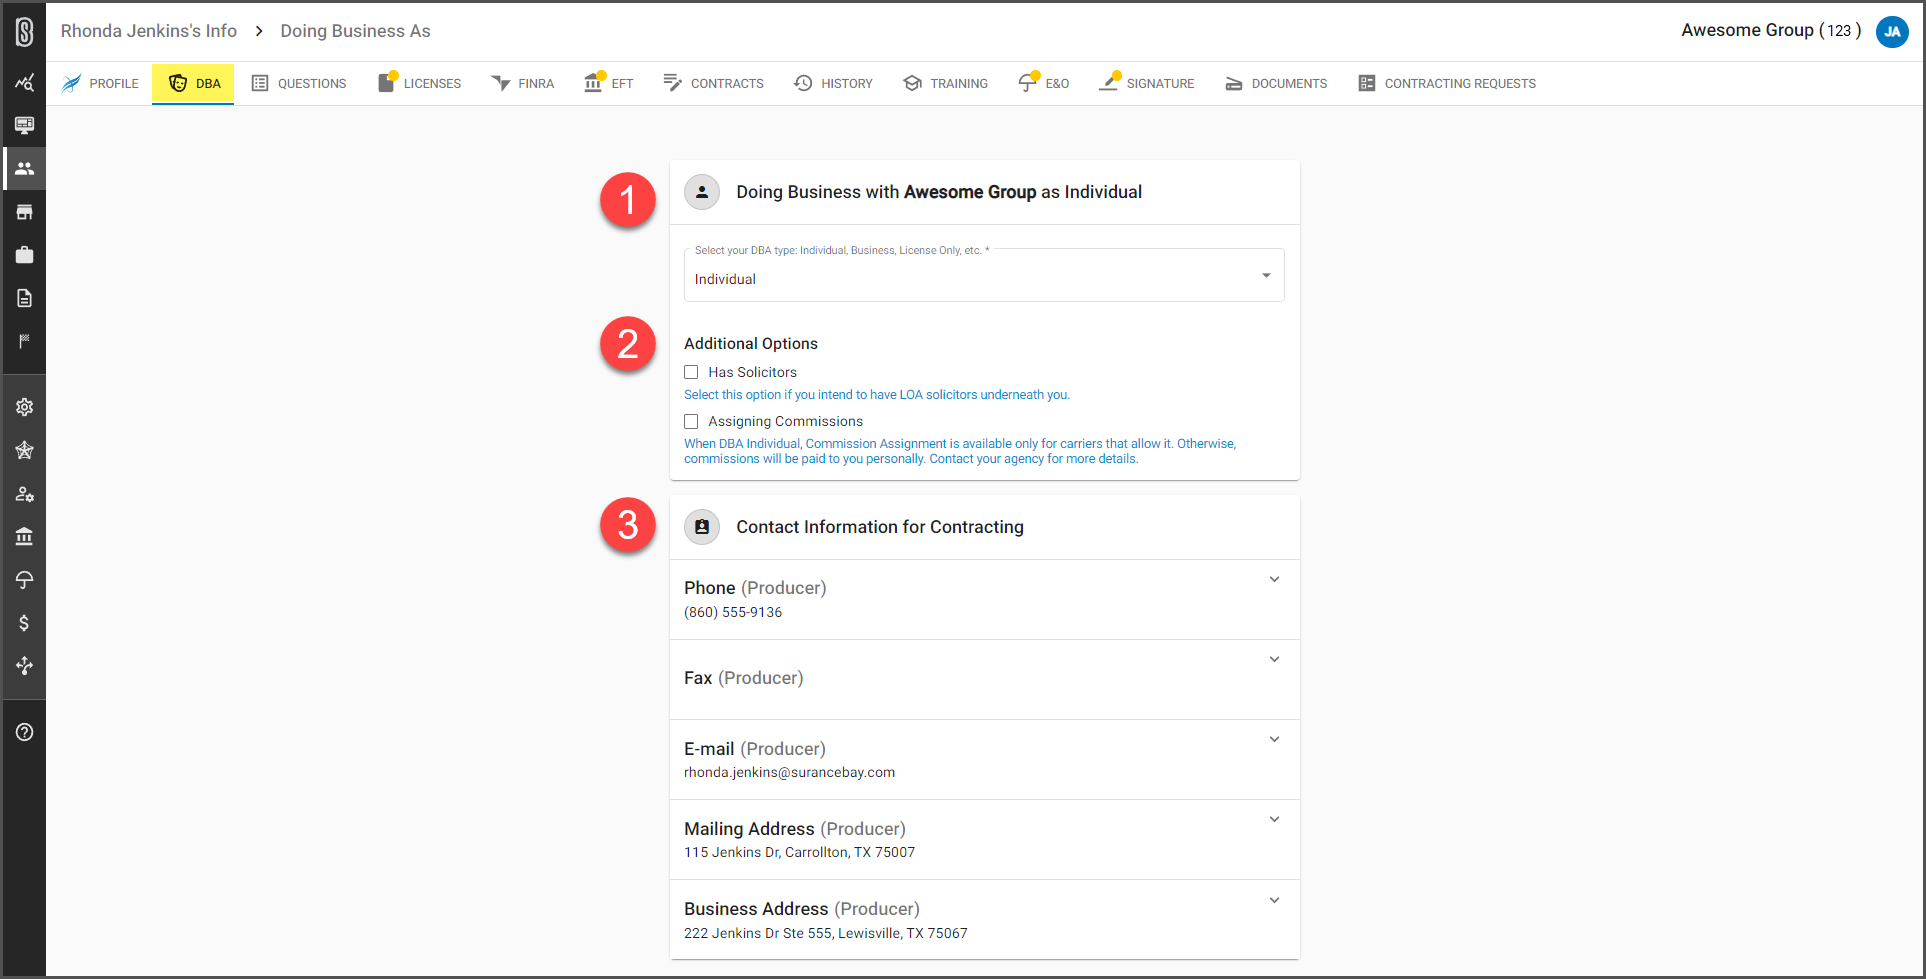Open the settings gear icon in sidebar
Screen dimensions: 1926x979
click(x=24, y=407)
